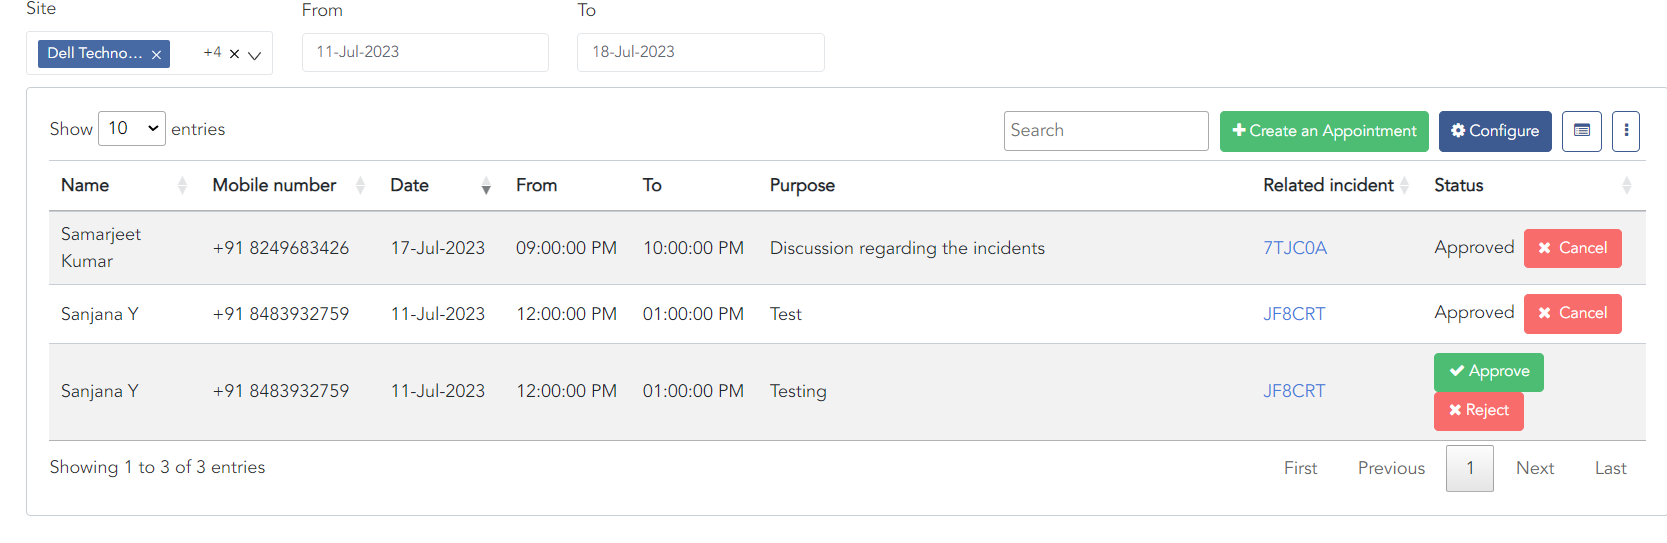The height and width of the screenshot is (543, 1667).
Task: Approve Sanjana Y's Testing appointment
Action: pos(1488,371)
